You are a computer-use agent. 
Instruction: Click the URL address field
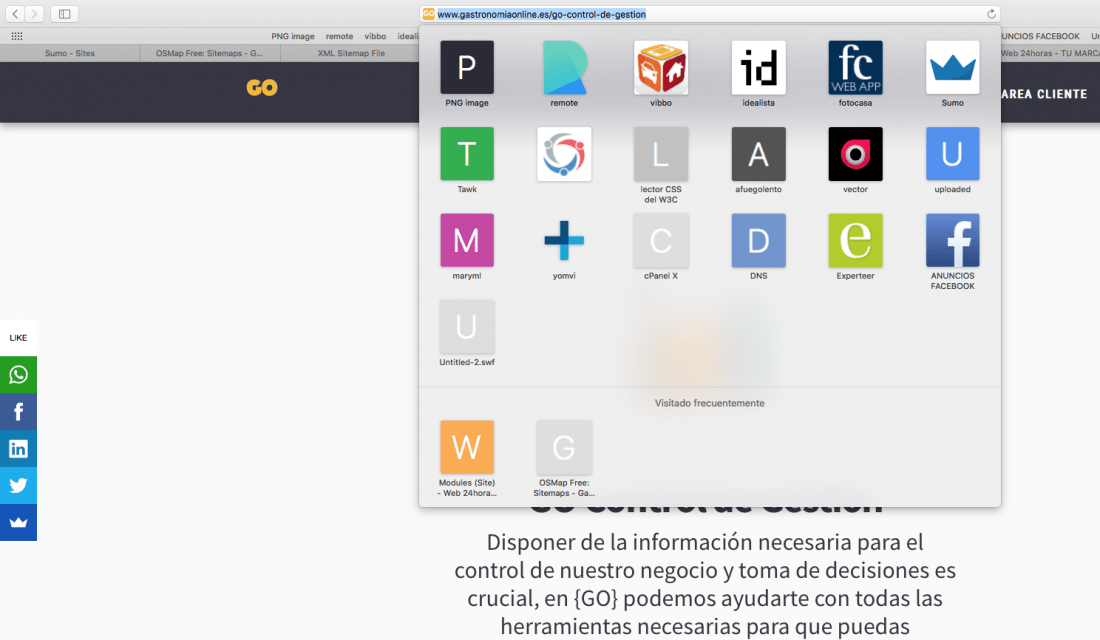709,14
